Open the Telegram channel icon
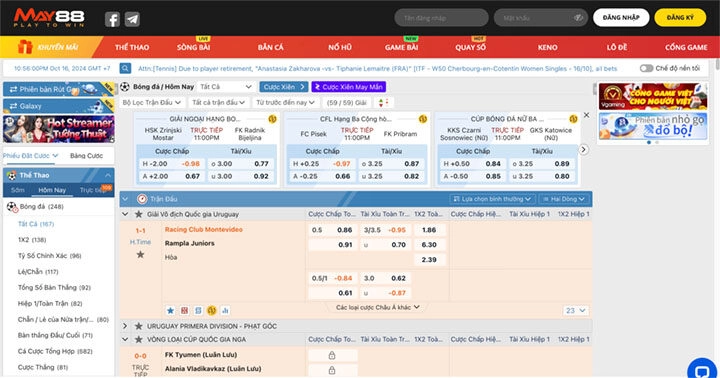This screenshot has height=378, width=720. (x=132, y=19)
